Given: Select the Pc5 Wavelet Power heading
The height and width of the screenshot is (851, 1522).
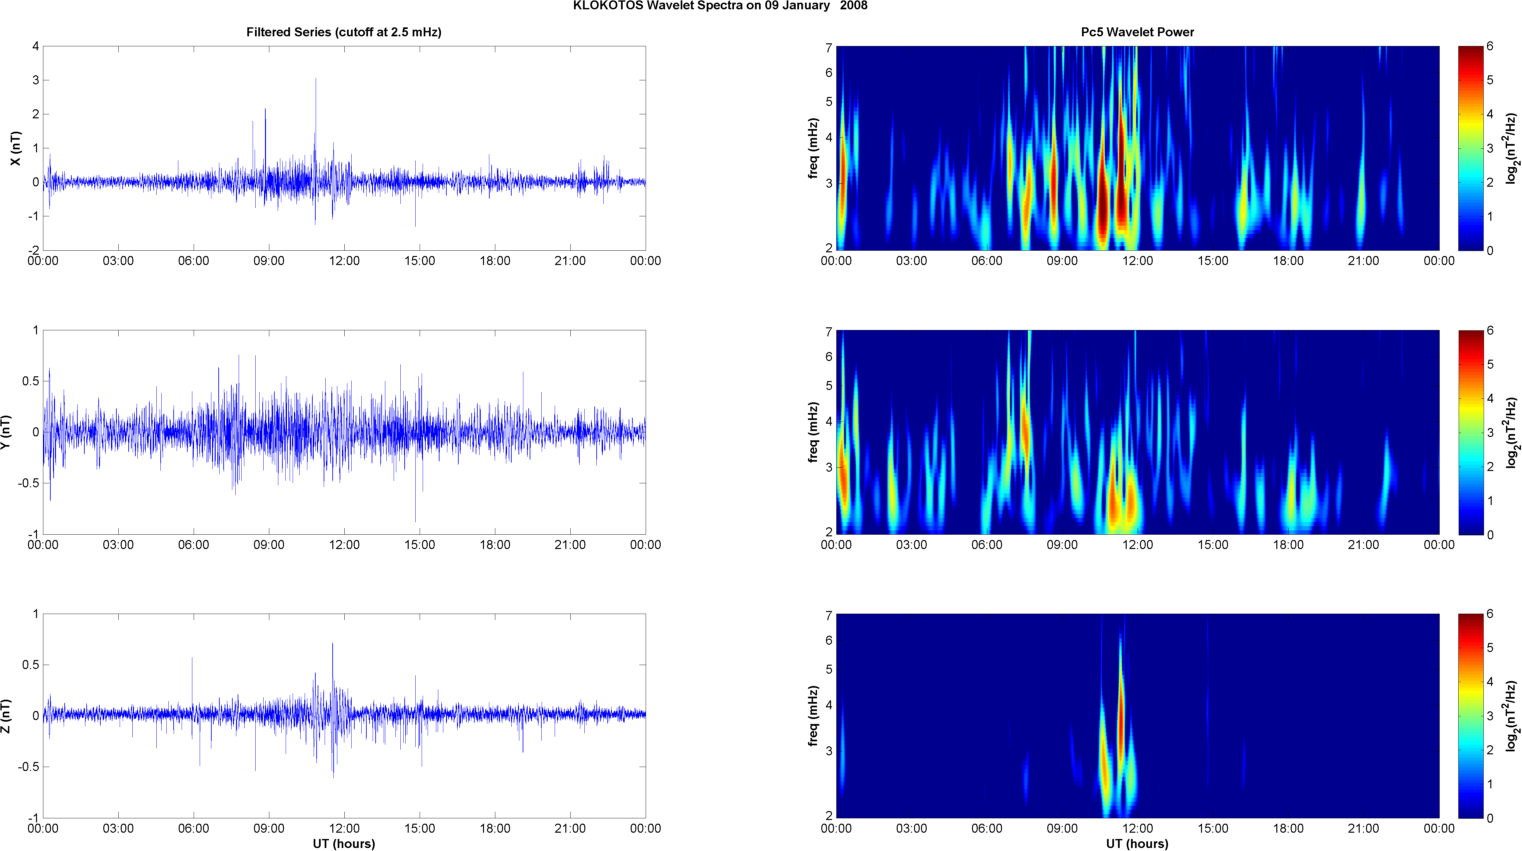Looking at the screenshot, I should 1137,32.
